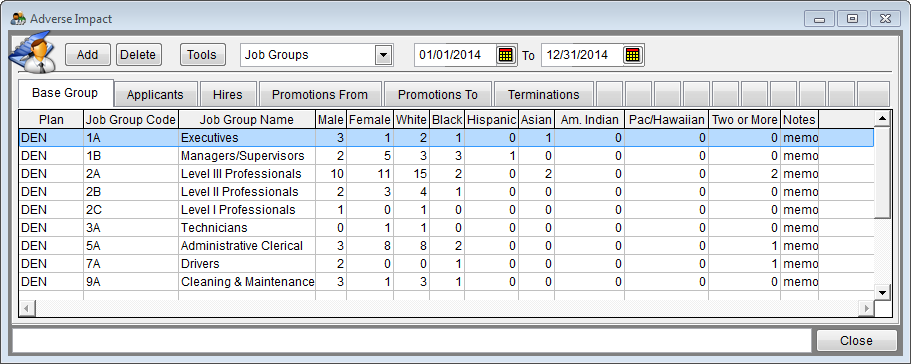This screenshot has width=911, height=364.
Task: Click the 12/31/2014 end date field
Action: [583, 55]
